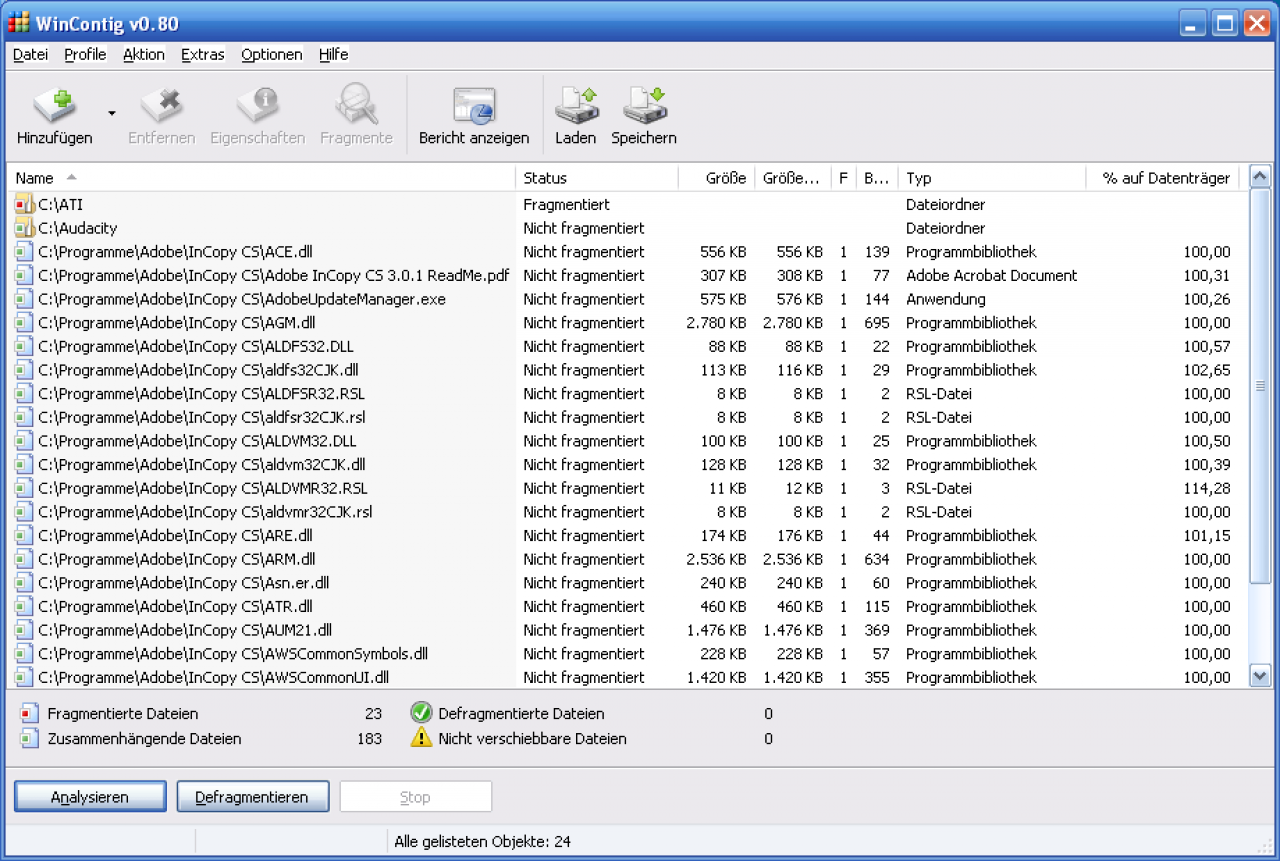Click the Fragmentiert status of C:\ATI

(x=566, y=205)
